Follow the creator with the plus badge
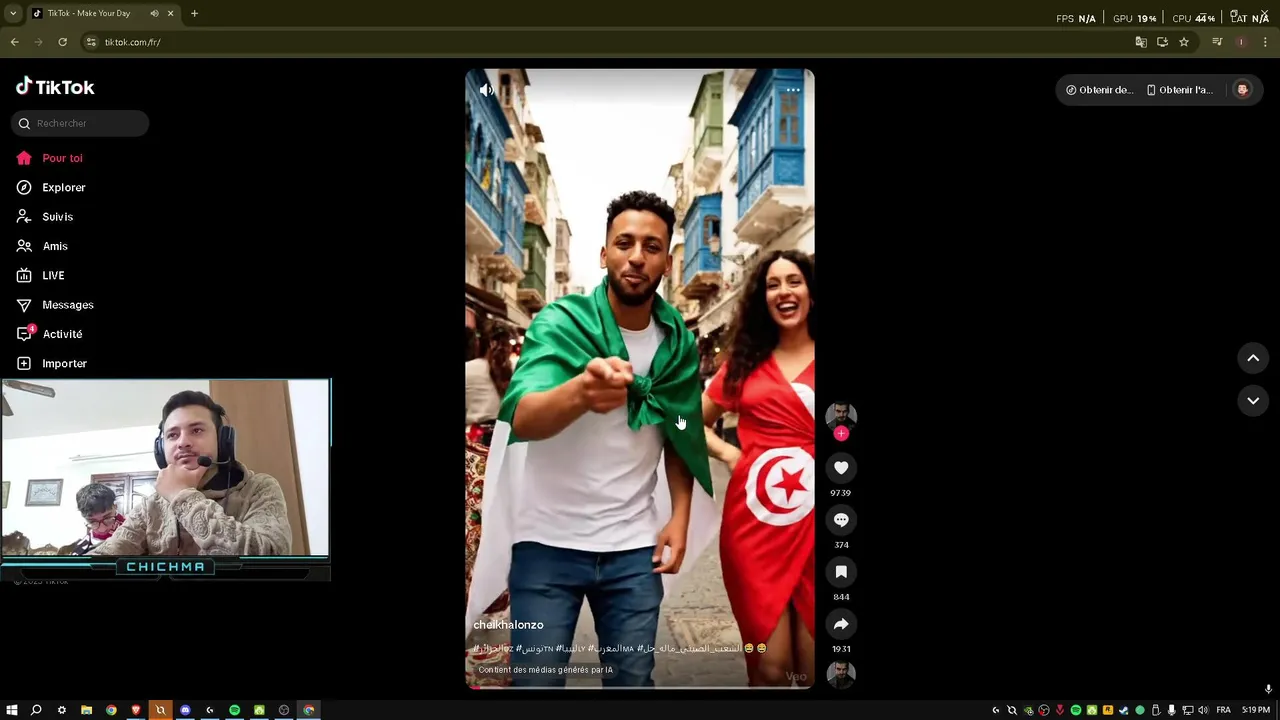The image size is (1280, 720). [841, 434]
